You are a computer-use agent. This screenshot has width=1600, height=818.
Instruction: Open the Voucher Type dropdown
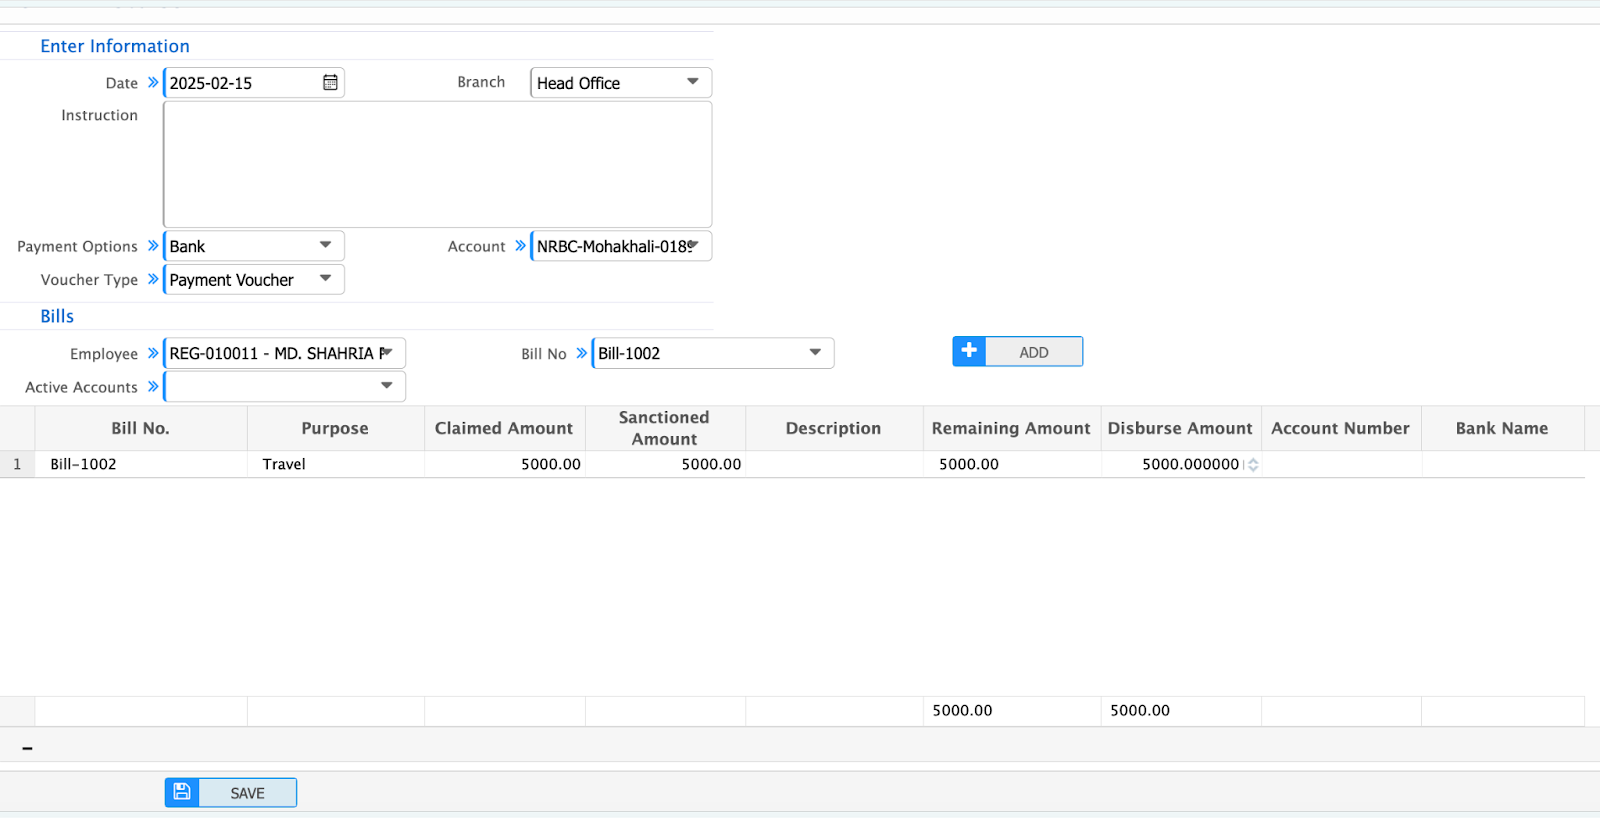tap(325, 279)
